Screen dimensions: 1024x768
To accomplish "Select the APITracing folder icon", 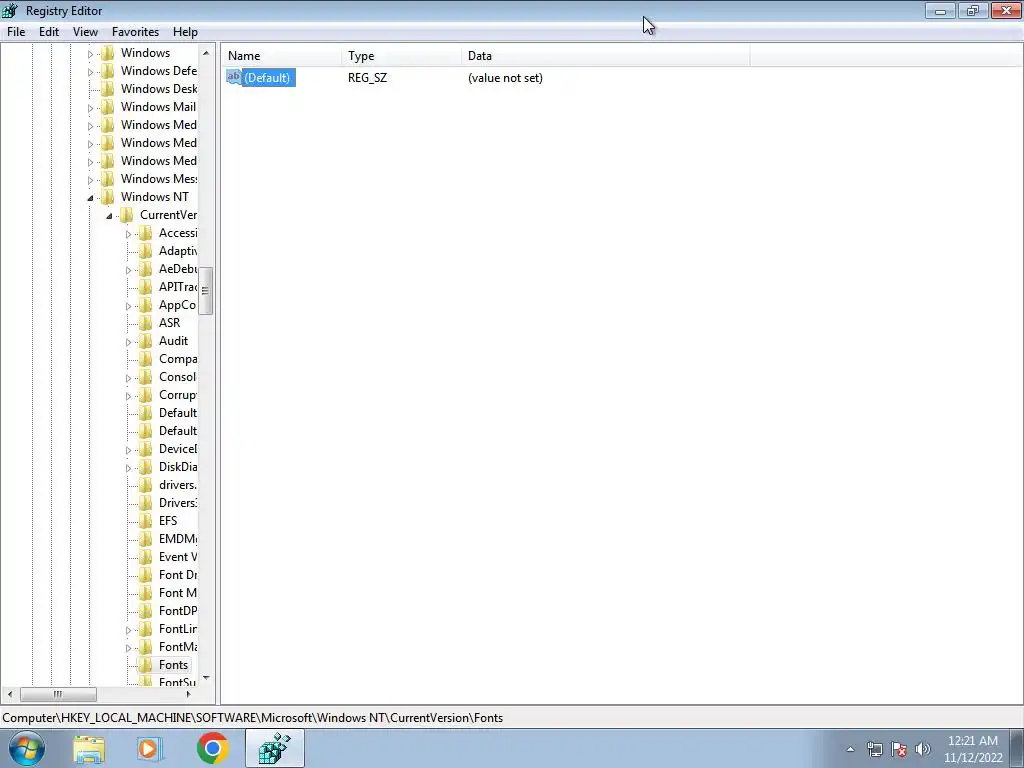I will [x=146, y=287].
